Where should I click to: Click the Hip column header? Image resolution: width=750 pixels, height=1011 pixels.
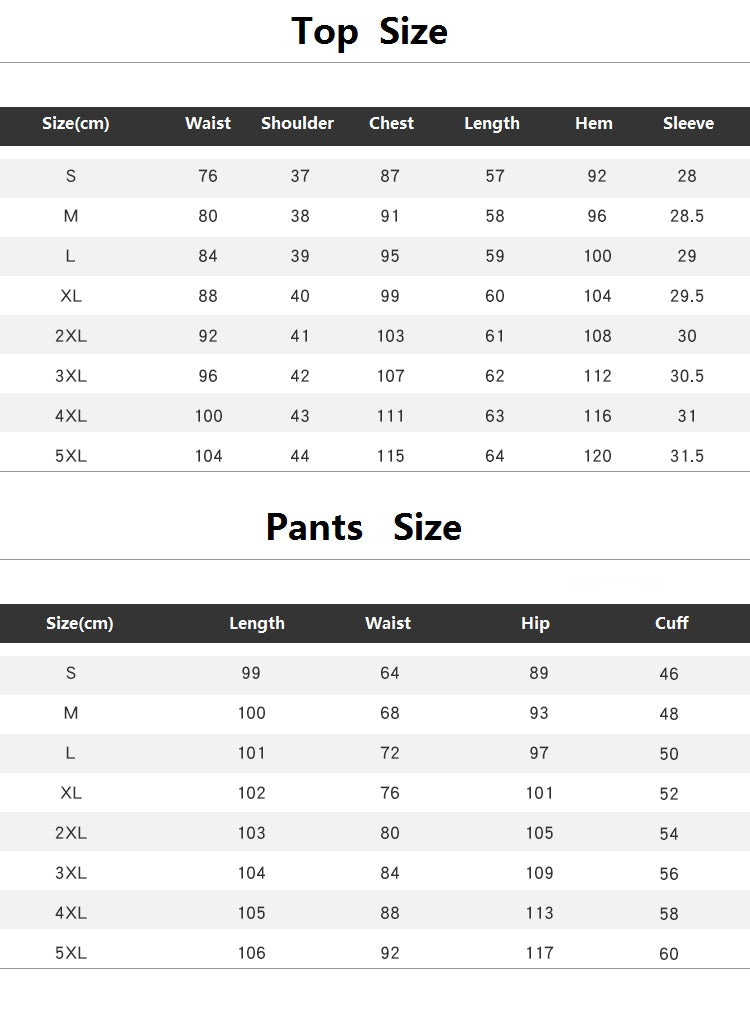pyautogui.click(x=535, y=623)
